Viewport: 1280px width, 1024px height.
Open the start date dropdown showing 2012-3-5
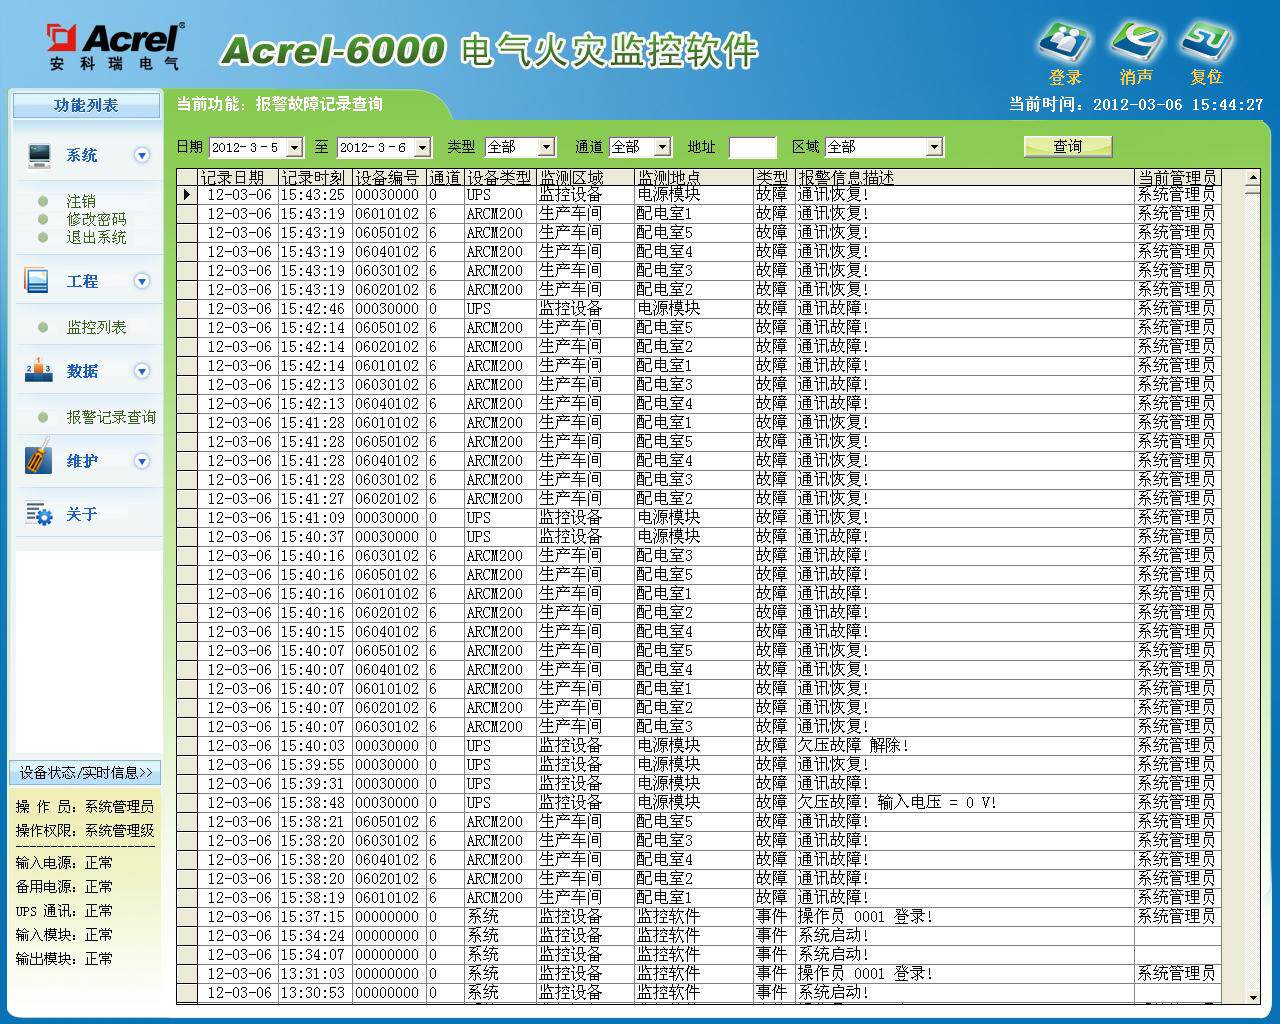tap(294, 148)
